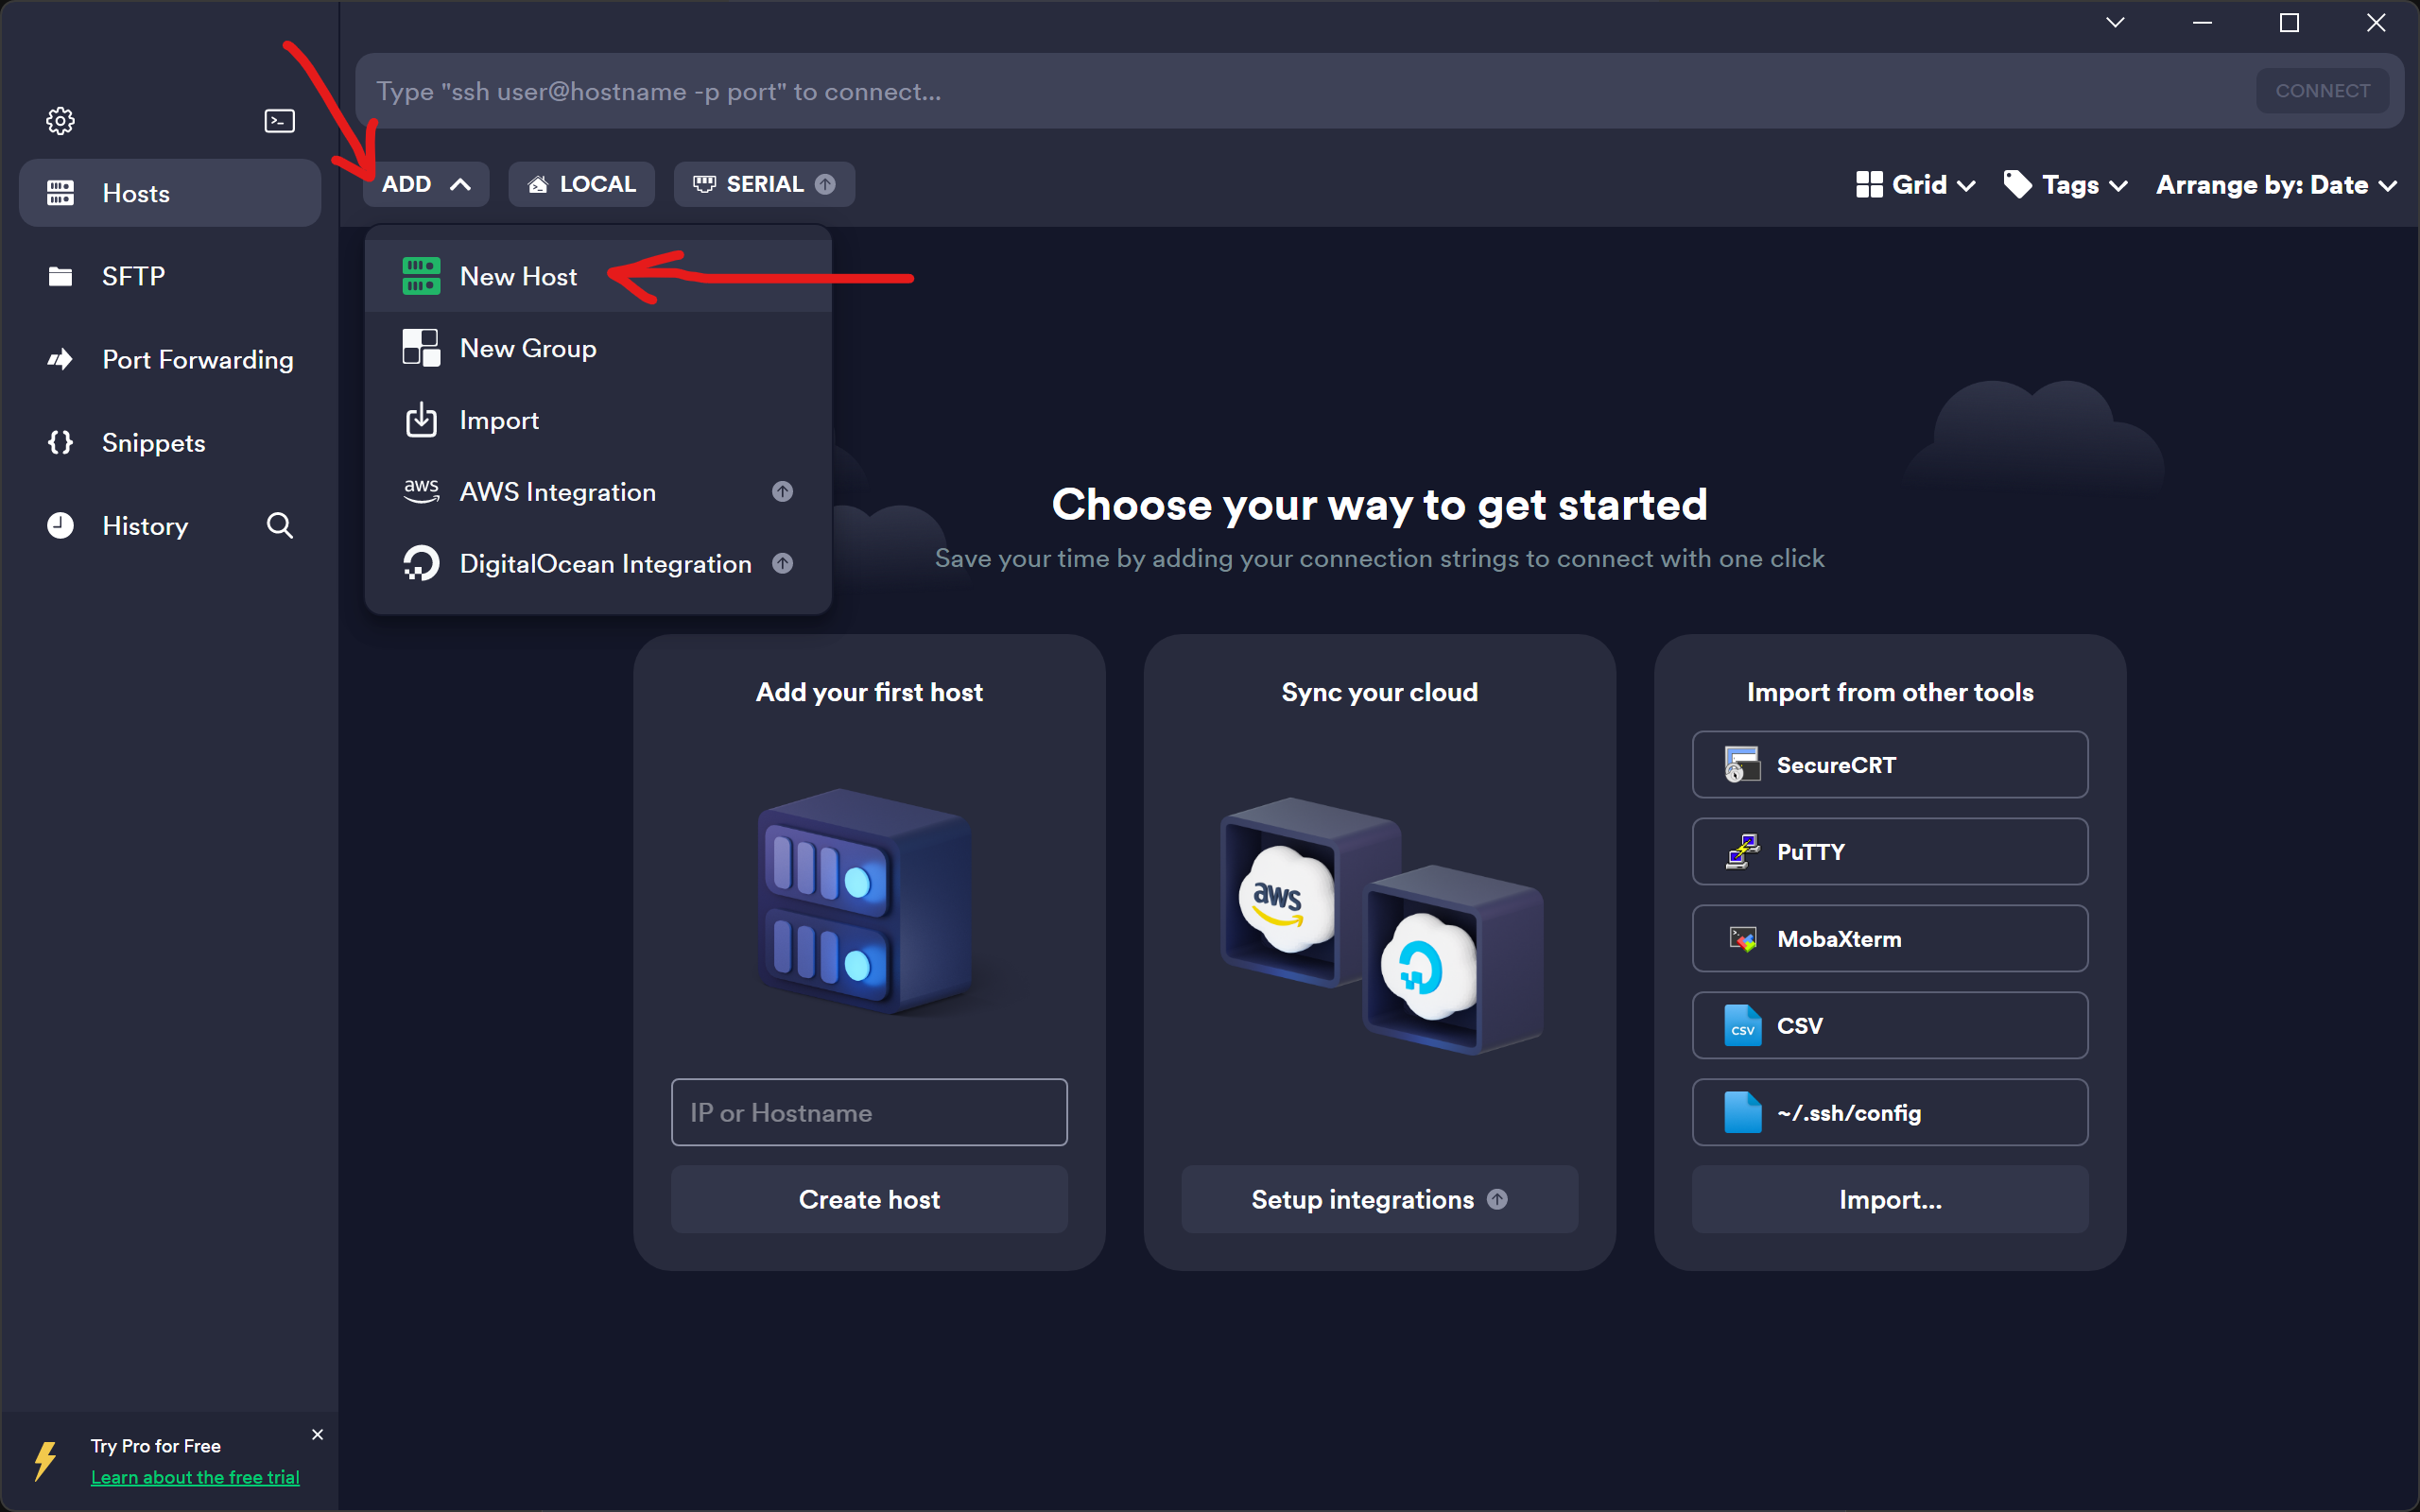Open Arrange by: Date dropdown
2420x1512 pixels.
pyautogui.click(x=2276, y=185)
